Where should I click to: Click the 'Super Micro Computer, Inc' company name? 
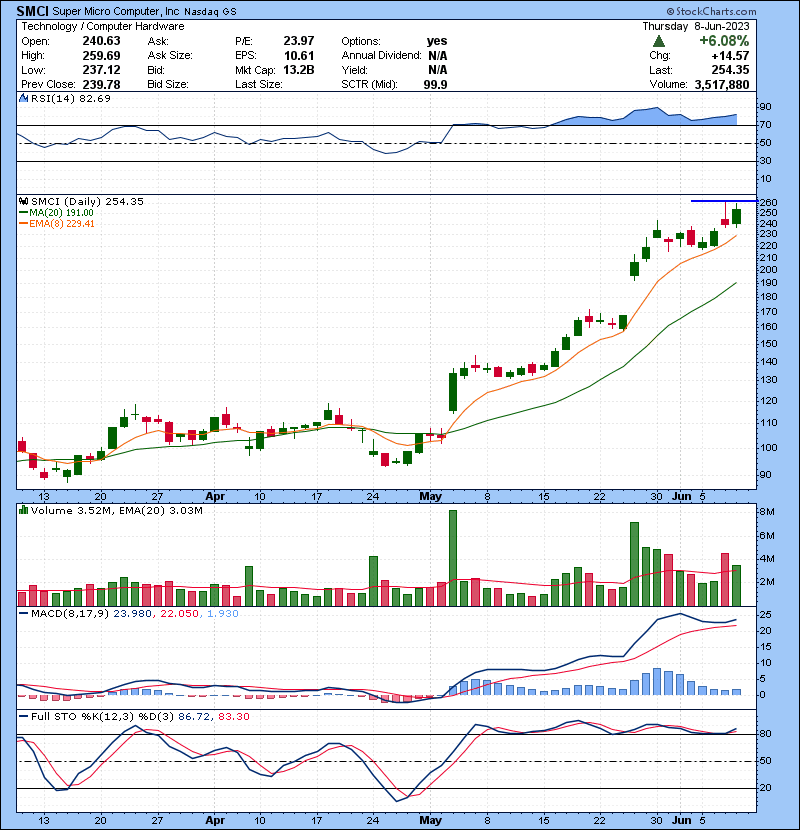tap(116, 11)
